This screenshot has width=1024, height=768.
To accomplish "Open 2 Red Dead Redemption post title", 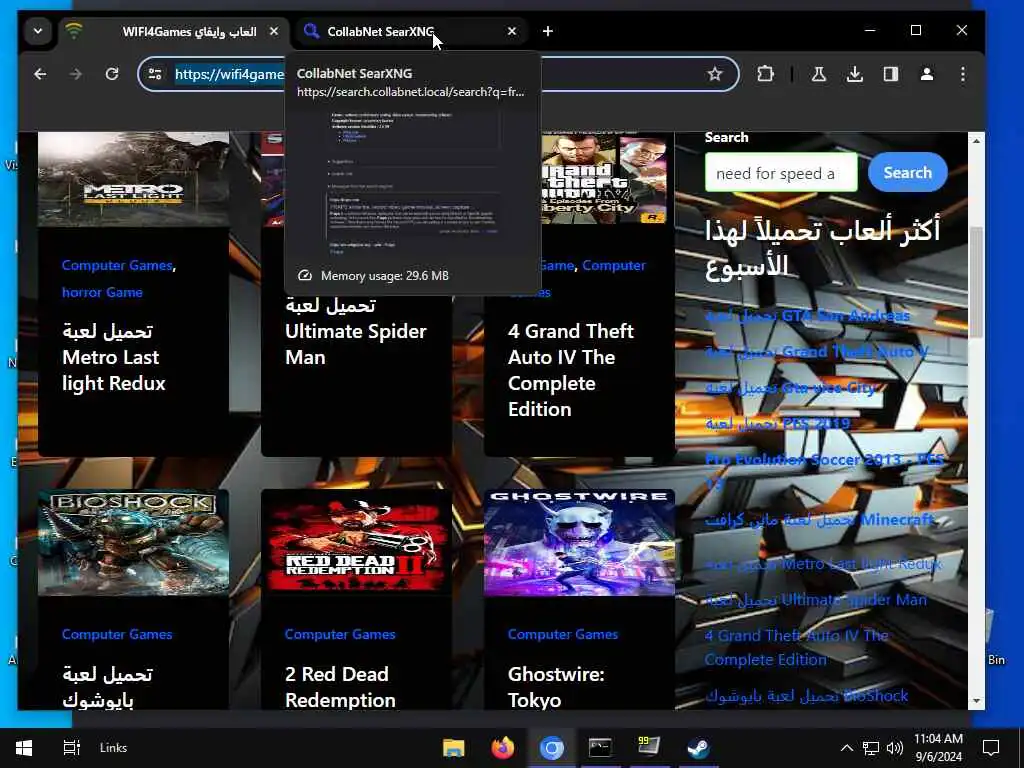I will [x=340, y=687].
